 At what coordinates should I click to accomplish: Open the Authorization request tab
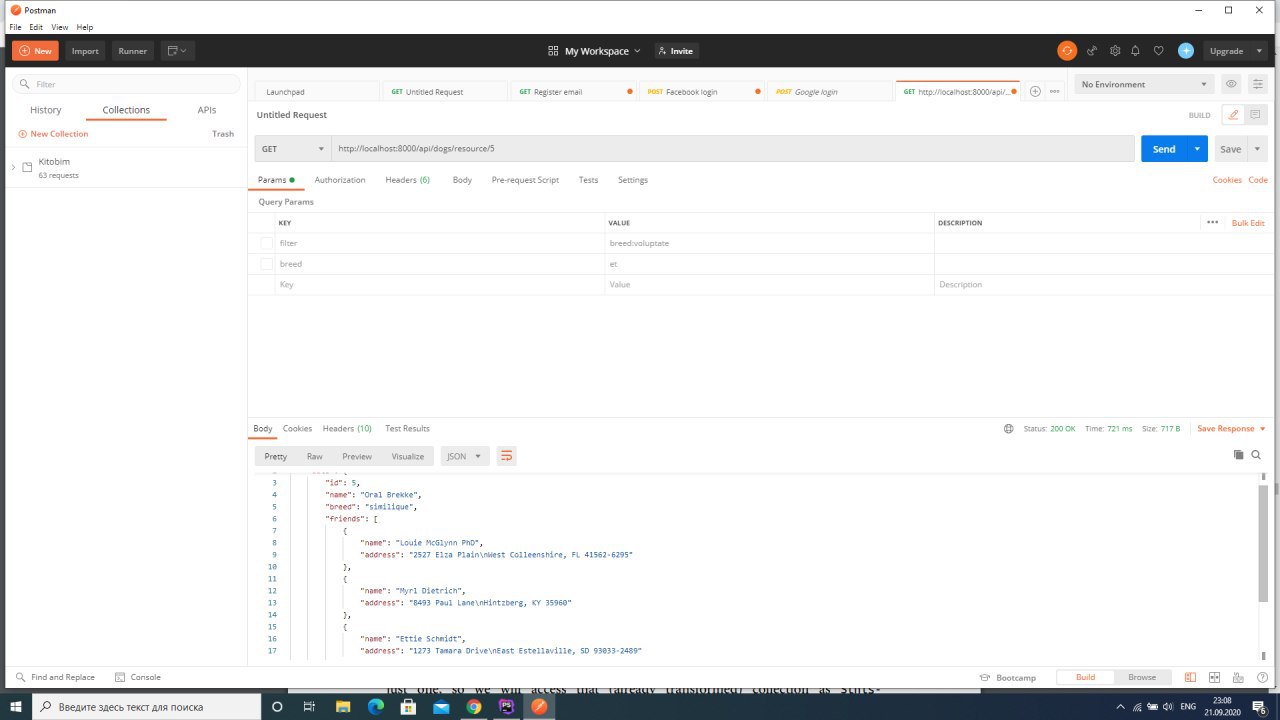tap(340, 180)
